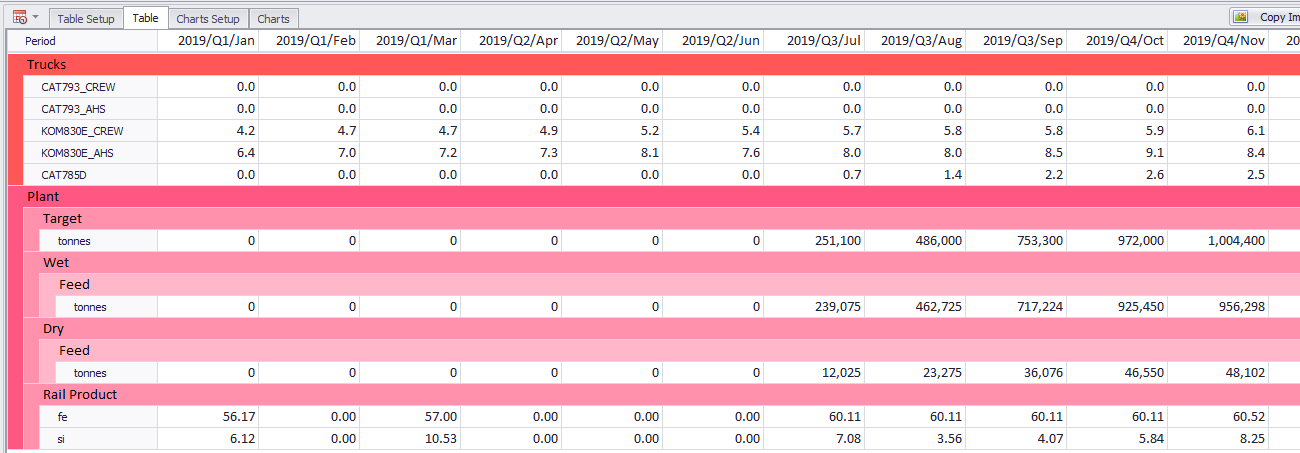The image size is (1300, 453).
Task: Click the fe value 60.52 for Nov
Action: click(1218, 416)
